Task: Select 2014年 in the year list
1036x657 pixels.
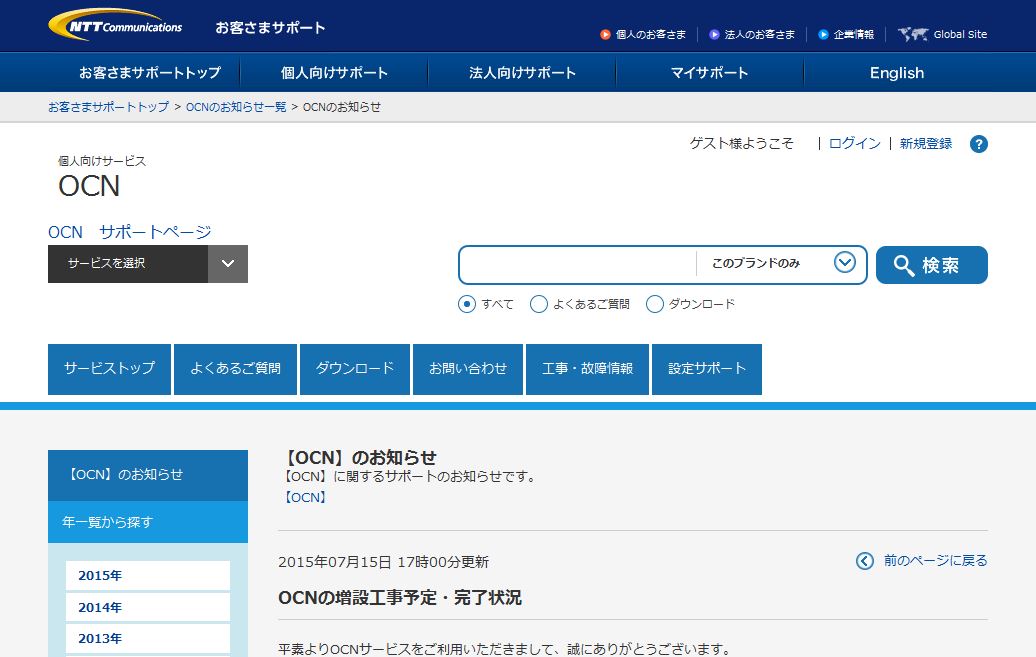Action: pyautogui.click(x=148, y=607)
